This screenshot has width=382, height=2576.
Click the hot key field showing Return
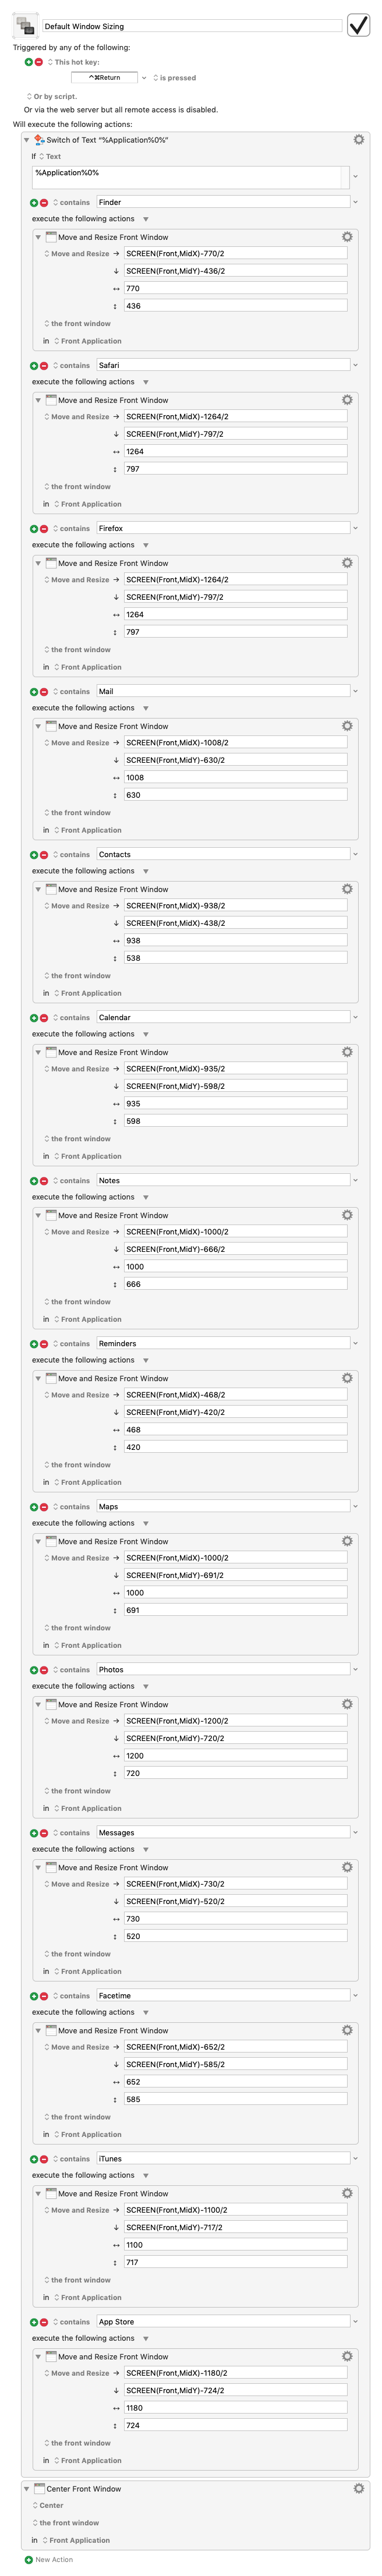click(x=104, y=77)
